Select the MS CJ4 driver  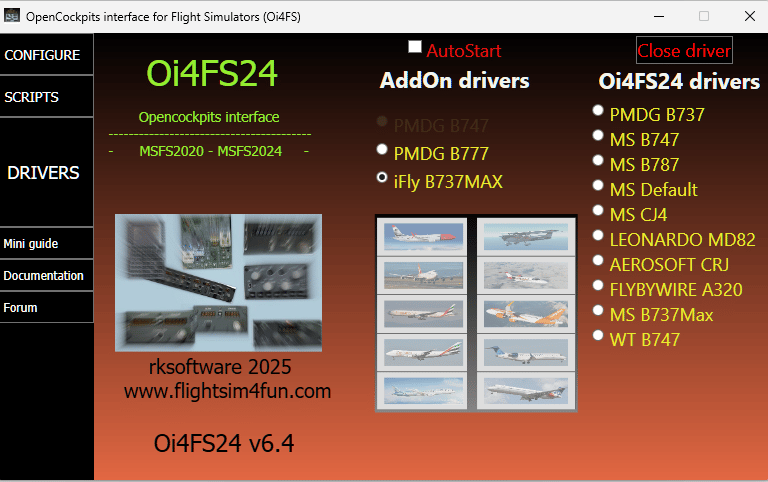[x=598, y=210]
